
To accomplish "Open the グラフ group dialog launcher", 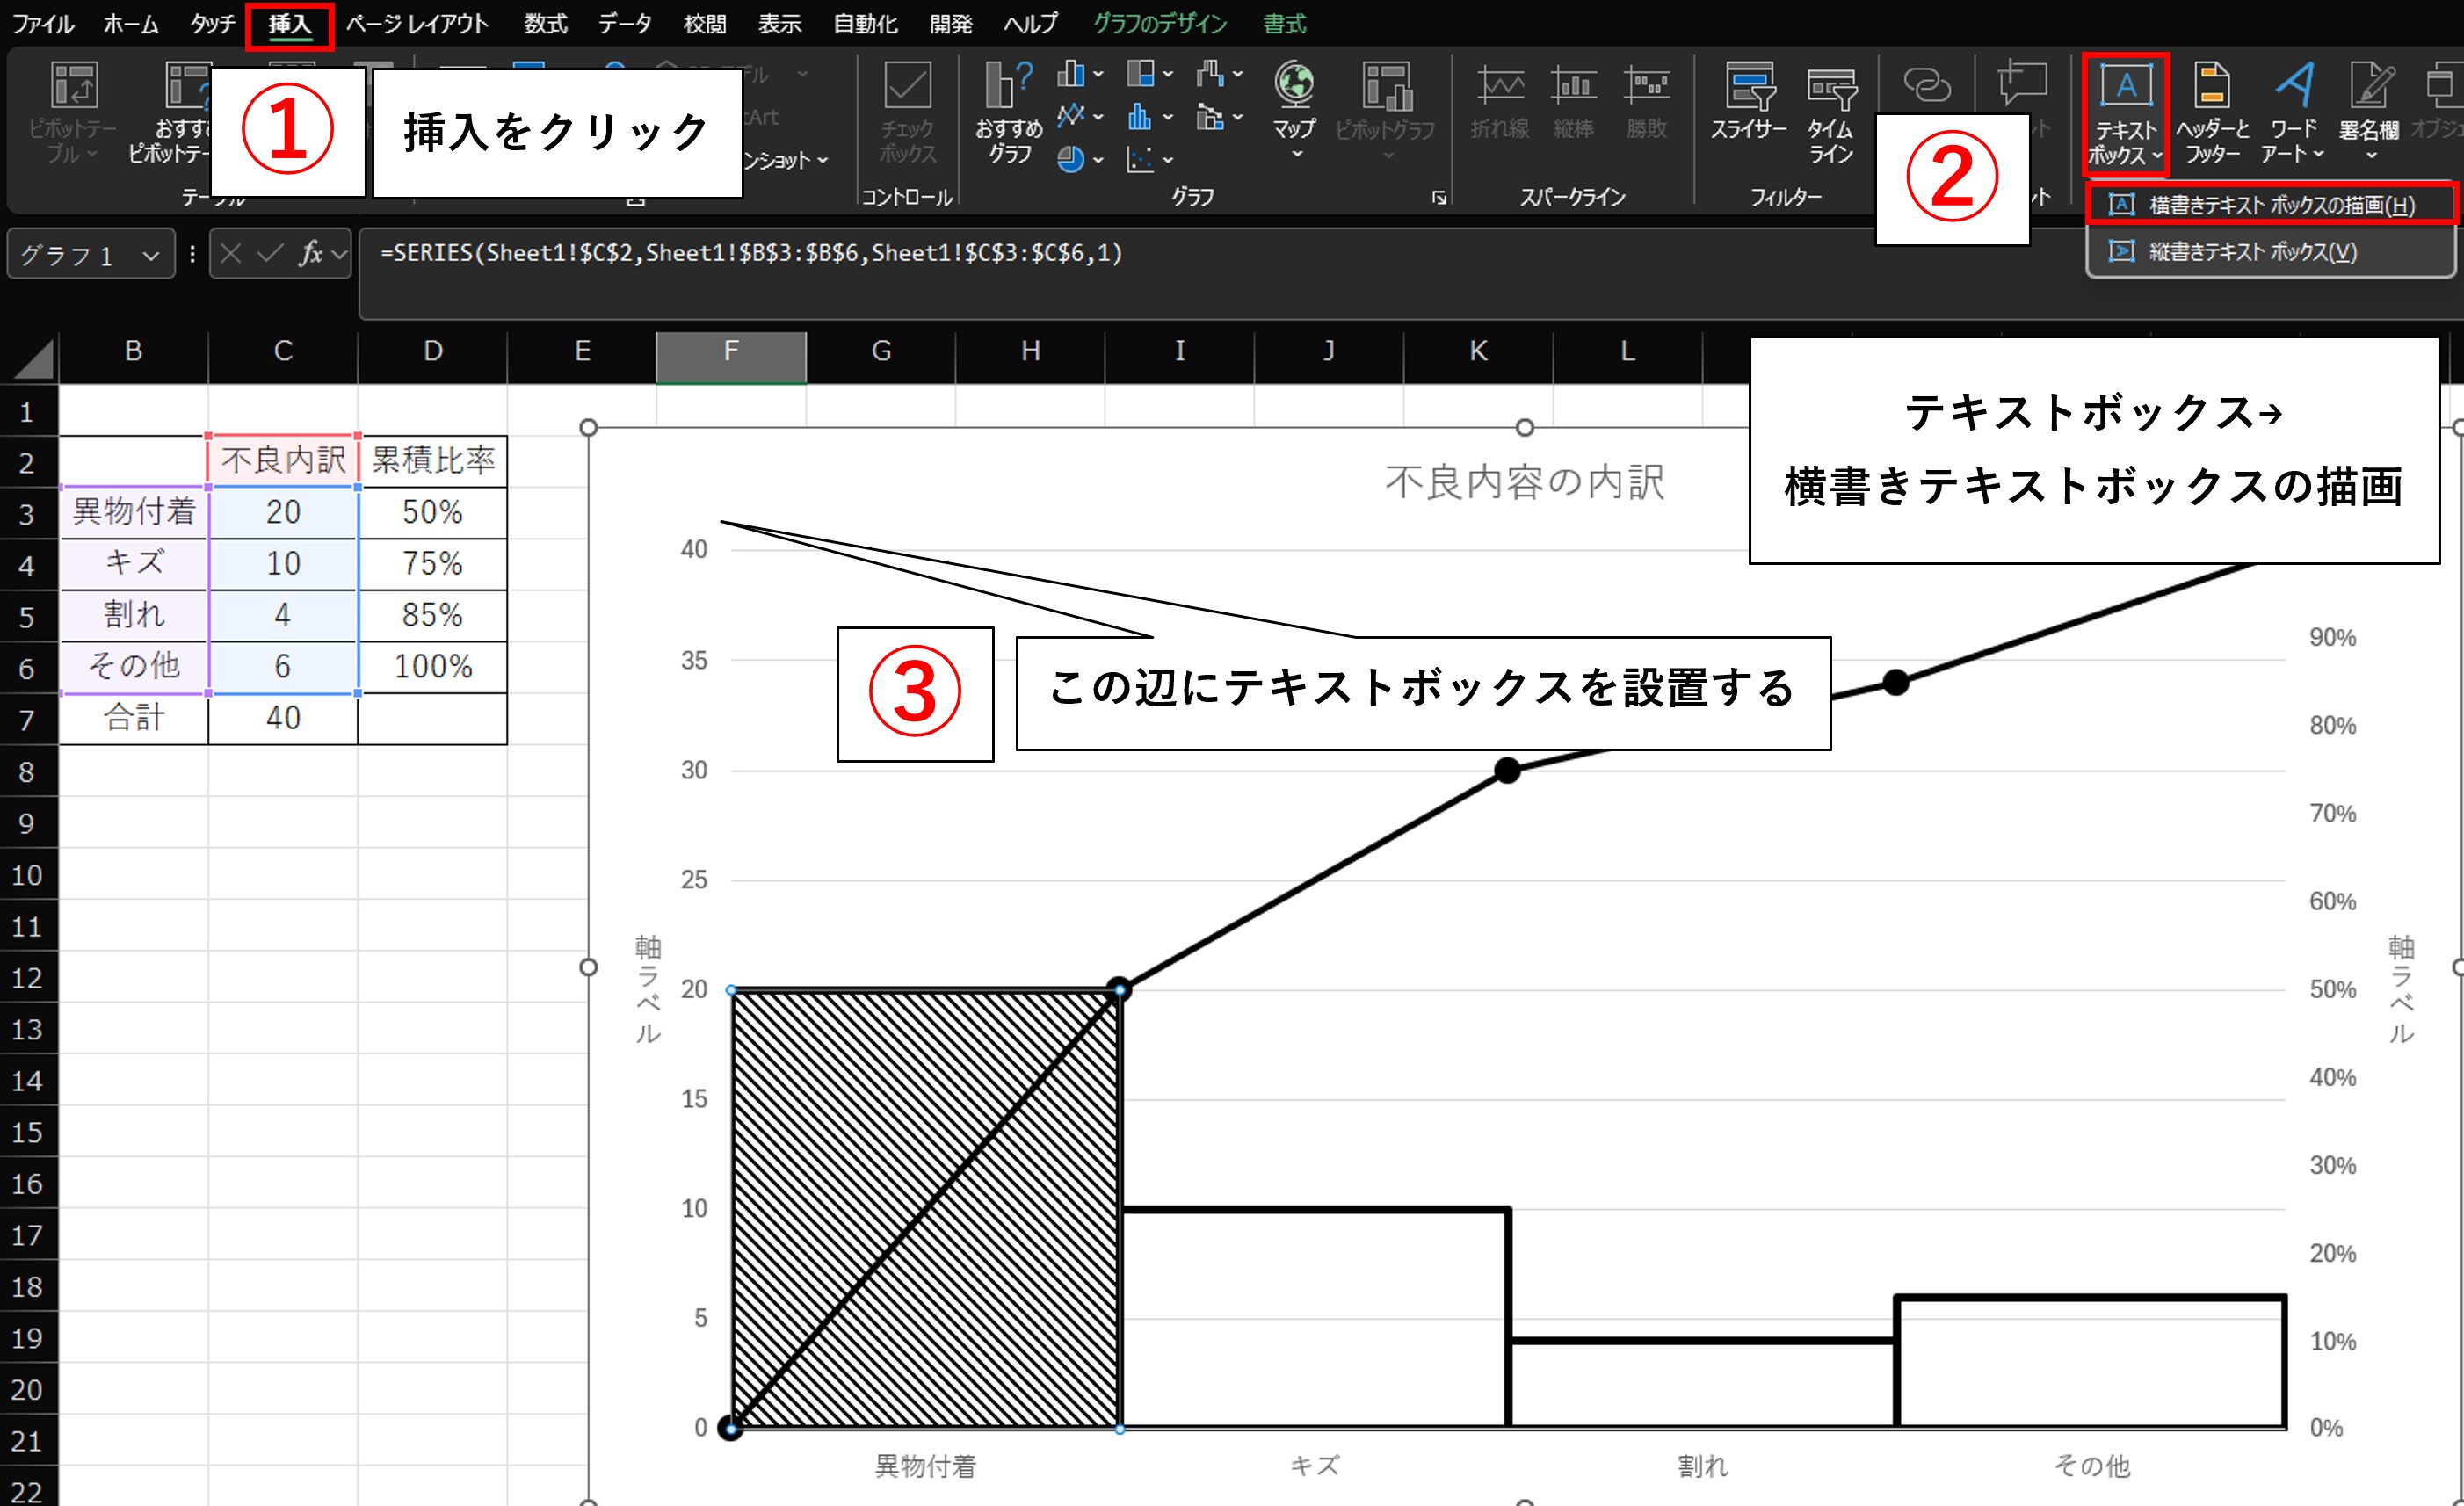I will click(1439, 198).
